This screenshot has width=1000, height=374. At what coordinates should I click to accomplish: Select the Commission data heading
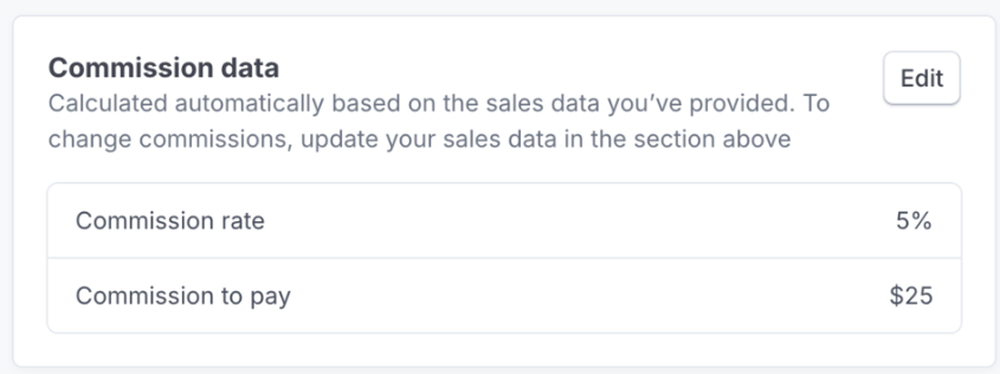[x=164, y=68]
